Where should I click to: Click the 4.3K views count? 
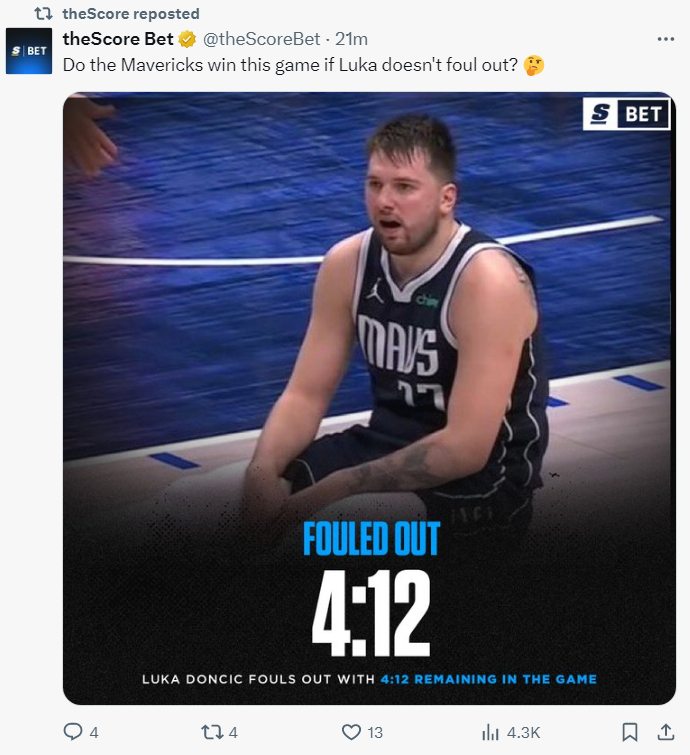coord(523,733)
